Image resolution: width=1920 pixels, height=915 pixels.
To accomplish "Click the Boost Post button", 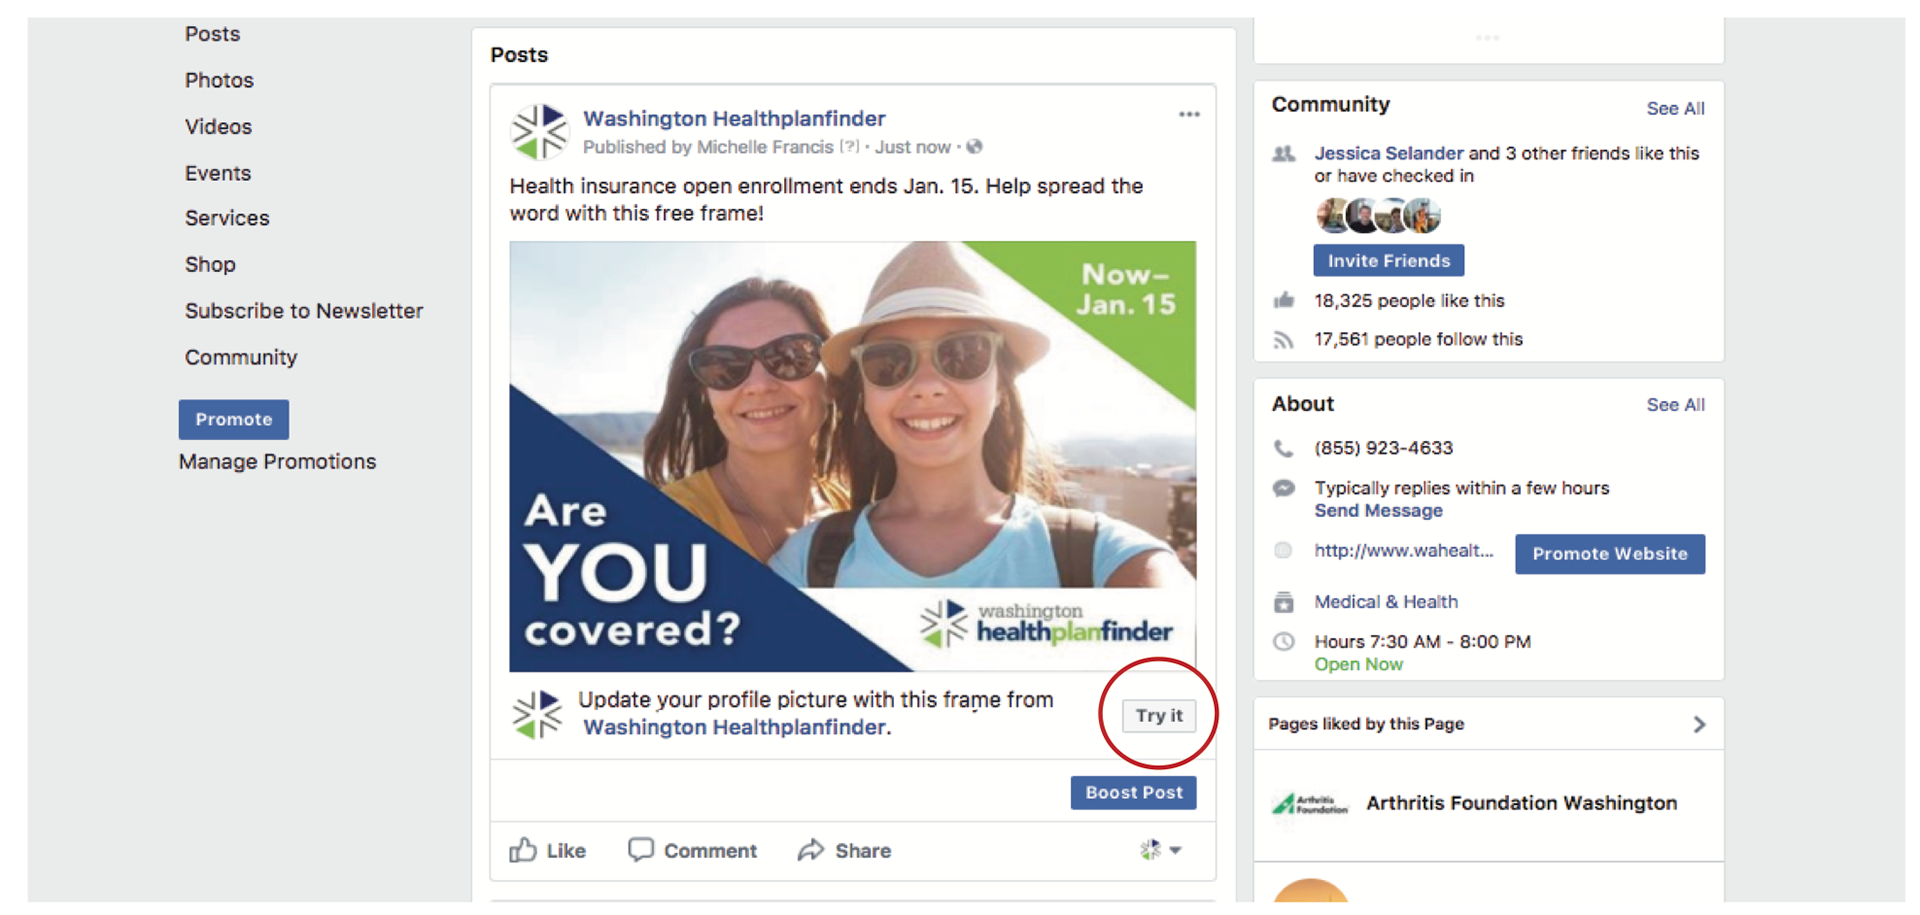I will point(1134,793).
